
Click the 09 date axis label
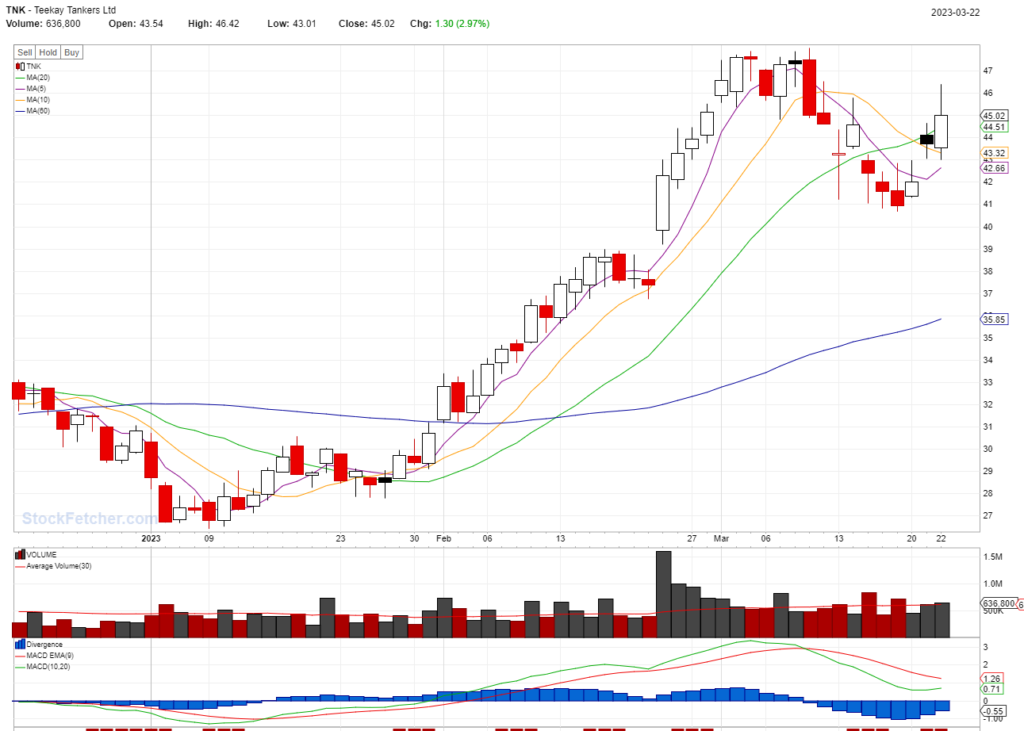point(209,539)
